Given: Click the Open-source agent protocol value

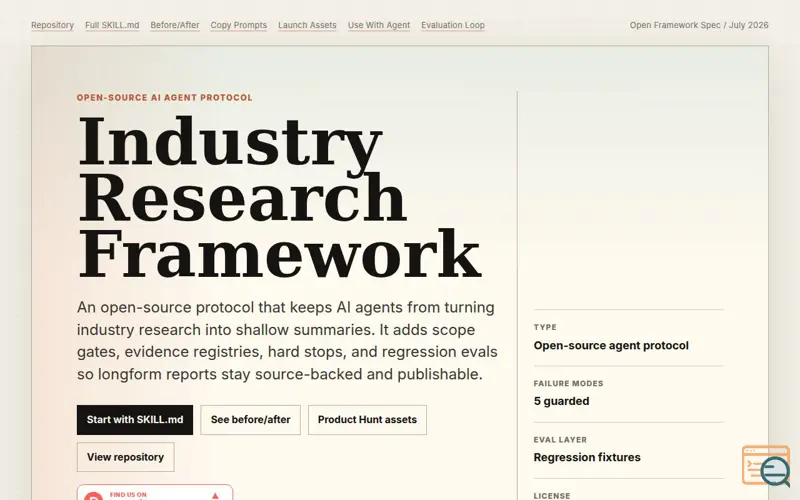Looking at the screenshot, I should [x=611, y=345].
